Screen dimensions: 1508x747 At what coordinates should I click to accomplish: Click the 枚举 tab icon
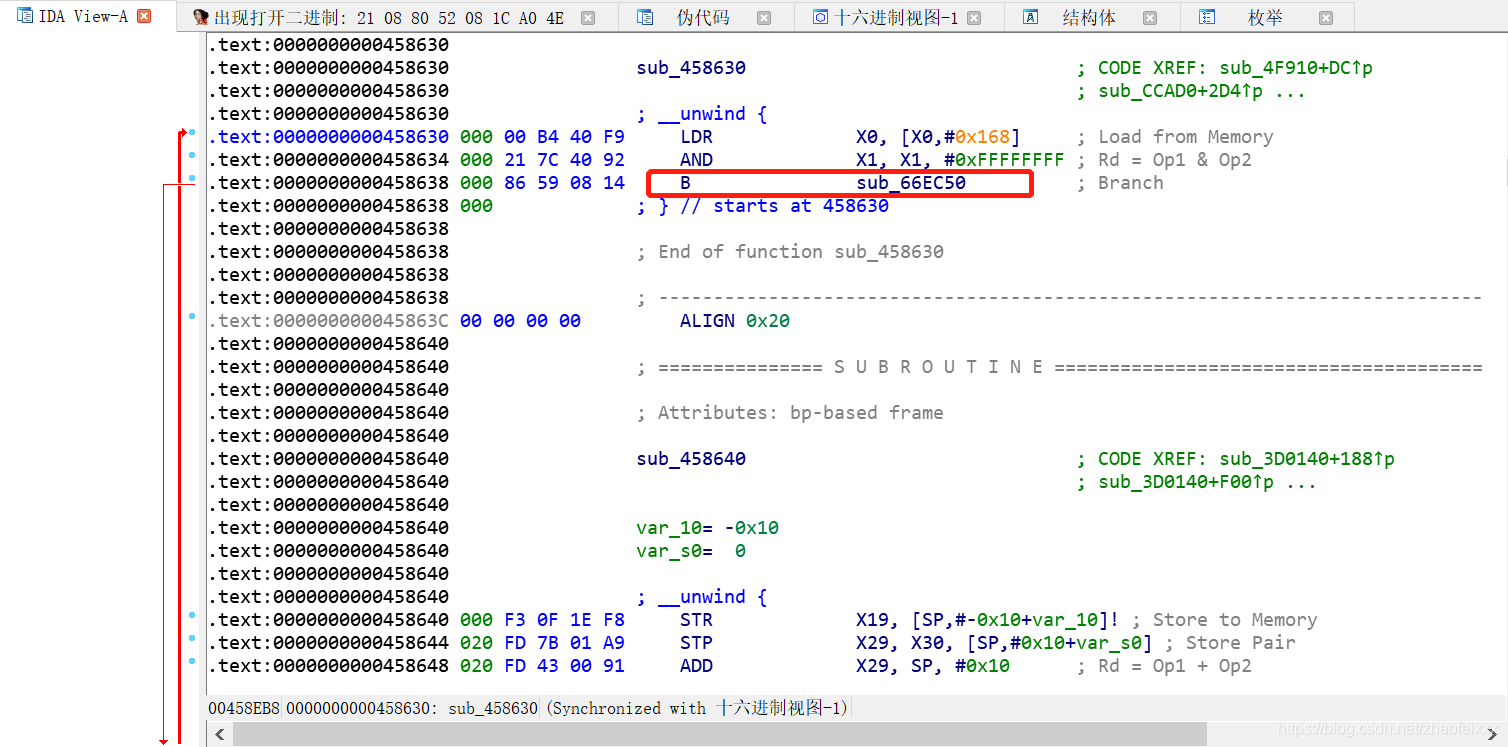coord(1207,17)
